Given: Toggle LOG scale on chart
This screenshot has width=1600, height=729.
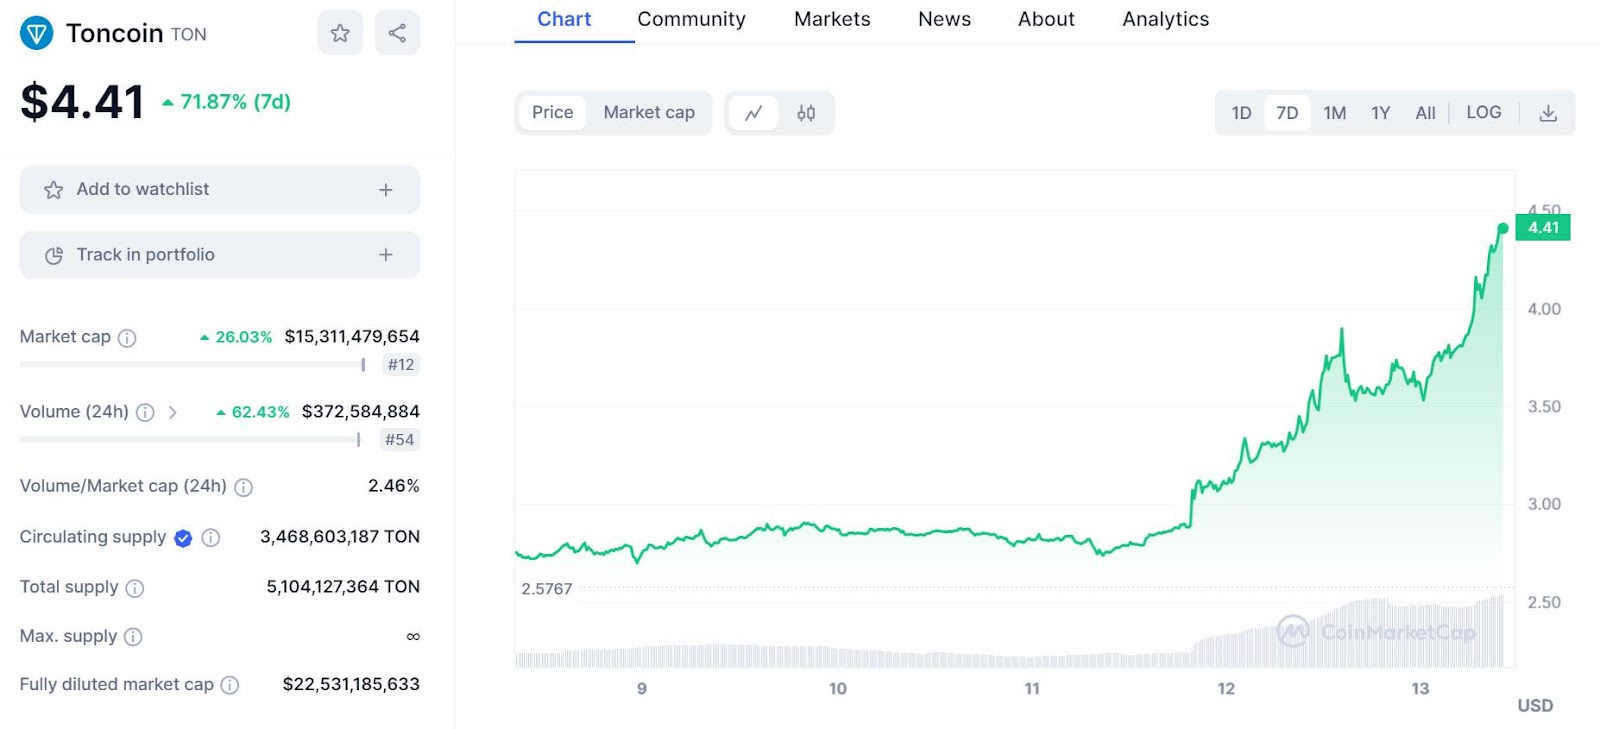Looking at the screenshot, I should pos(1484,113).
